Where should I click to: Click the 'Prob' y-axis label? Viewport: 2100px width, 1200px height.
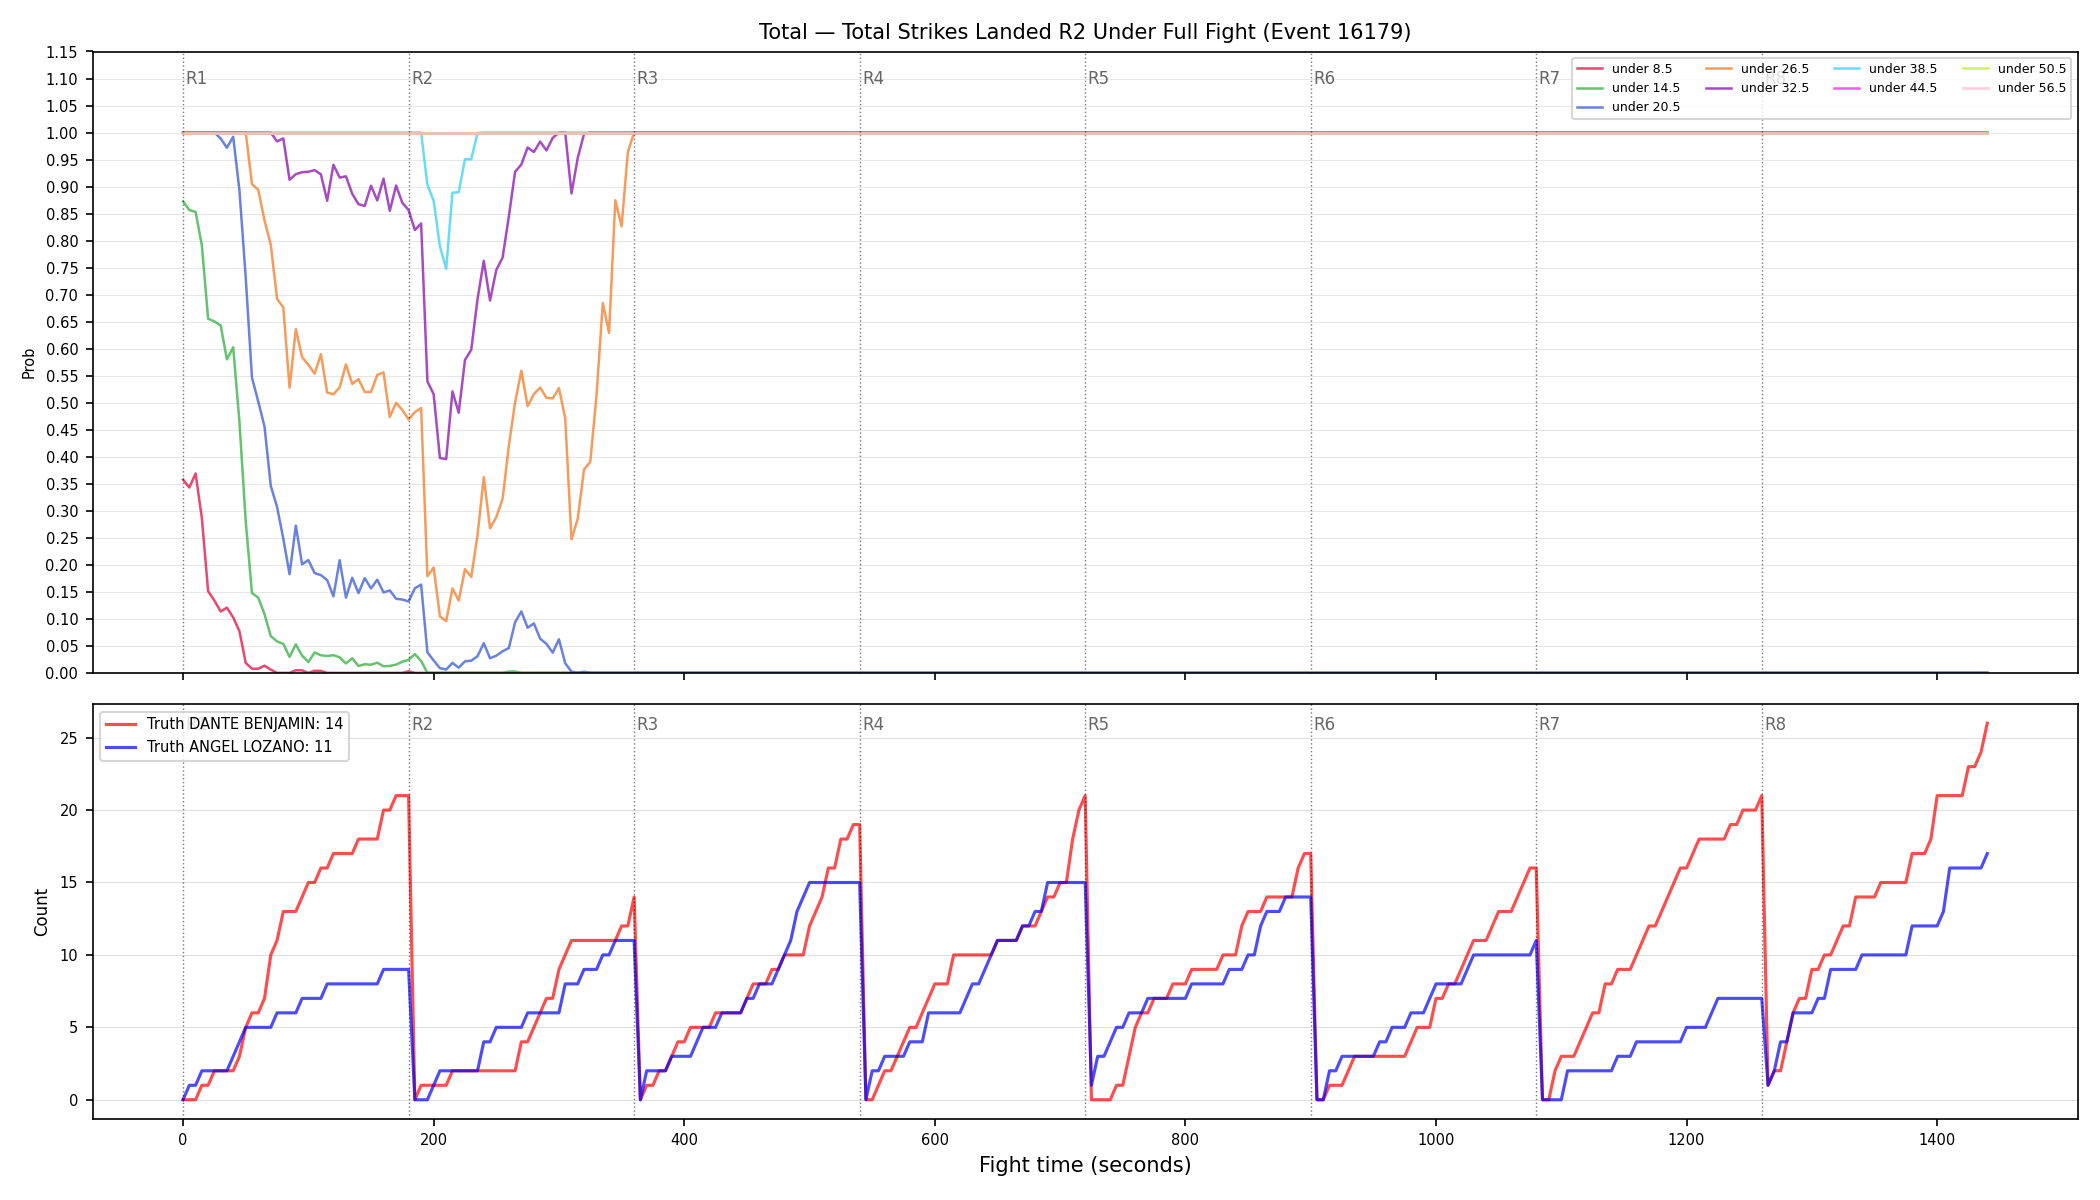pyautogui.click(x=29, y=363)
